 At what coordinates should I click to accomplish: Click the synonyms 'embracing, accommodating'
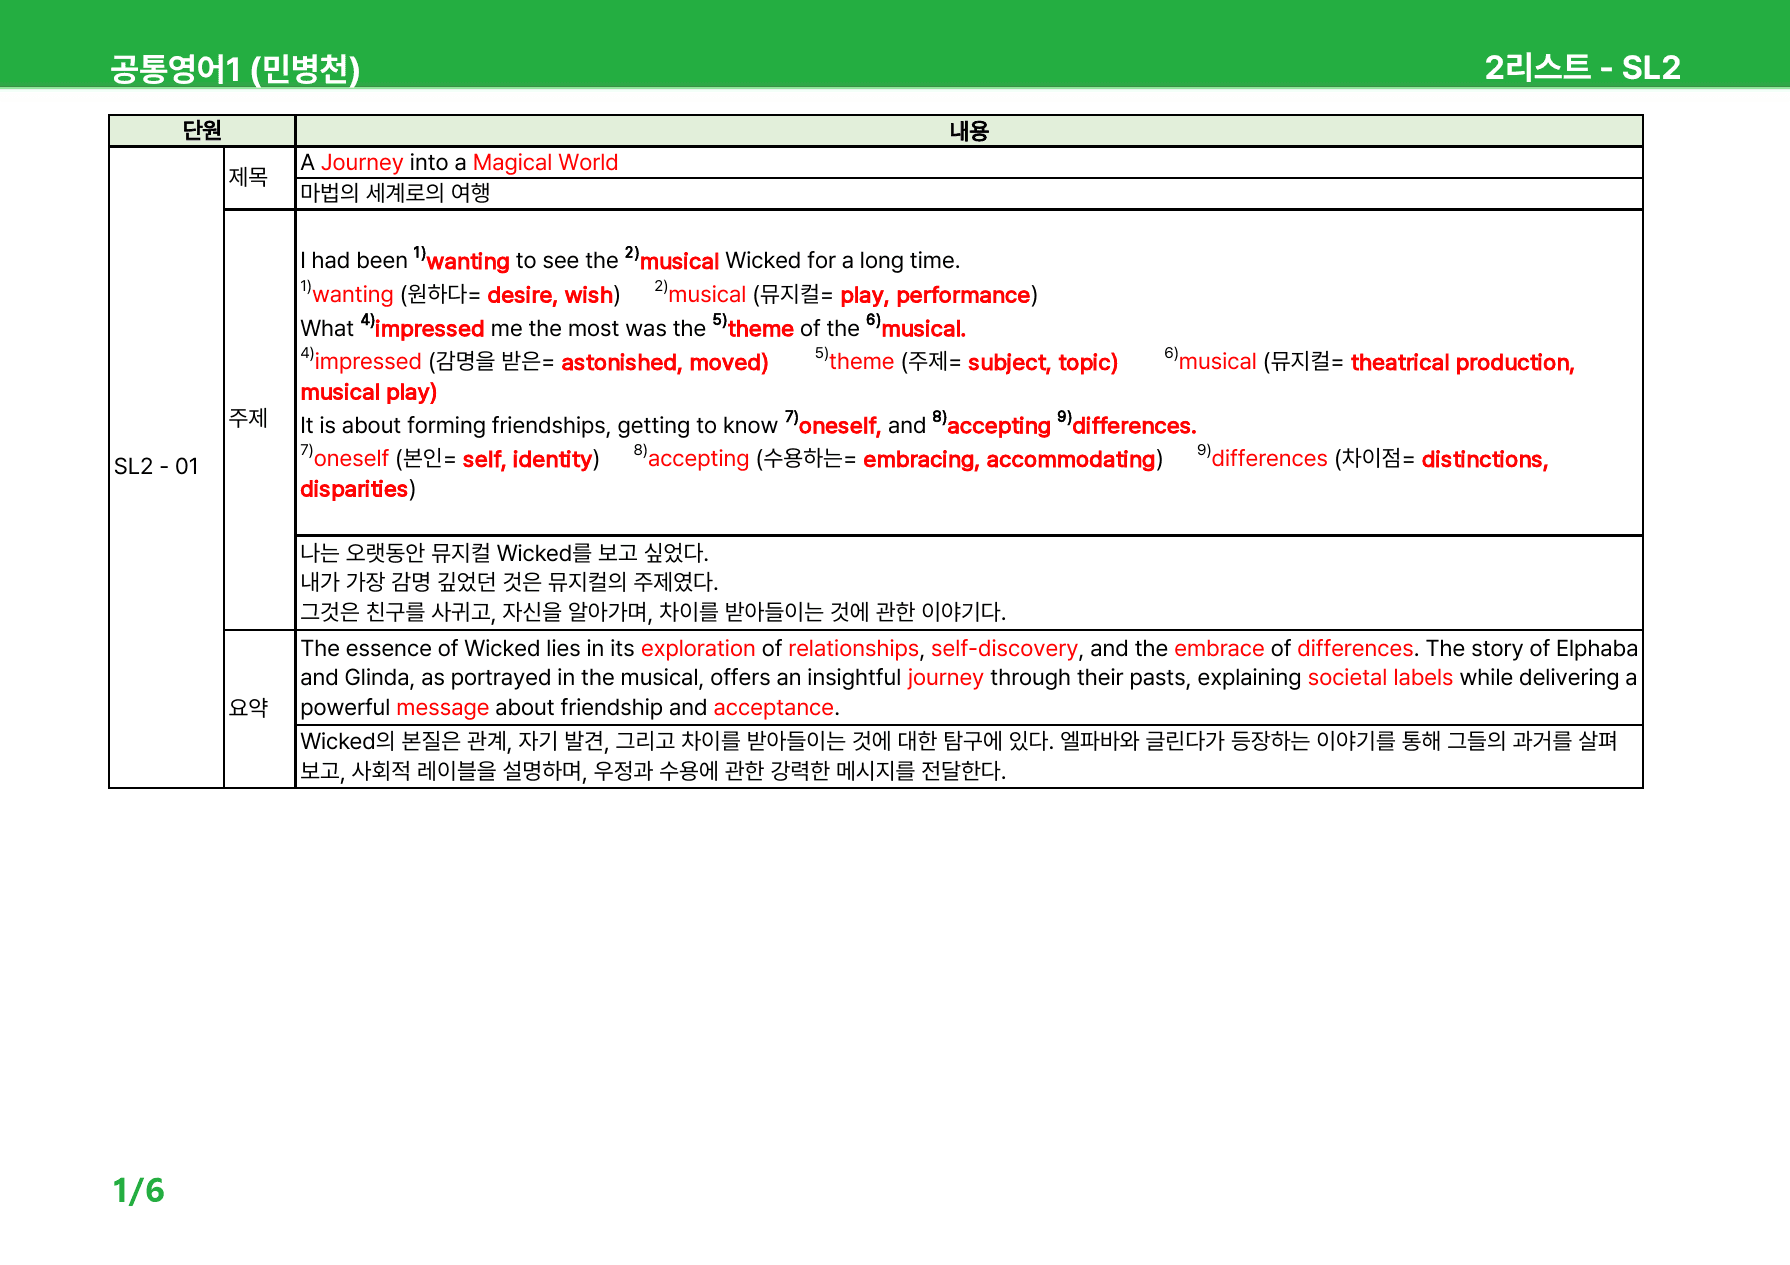pyautogui.click(x=1009, y=459)
